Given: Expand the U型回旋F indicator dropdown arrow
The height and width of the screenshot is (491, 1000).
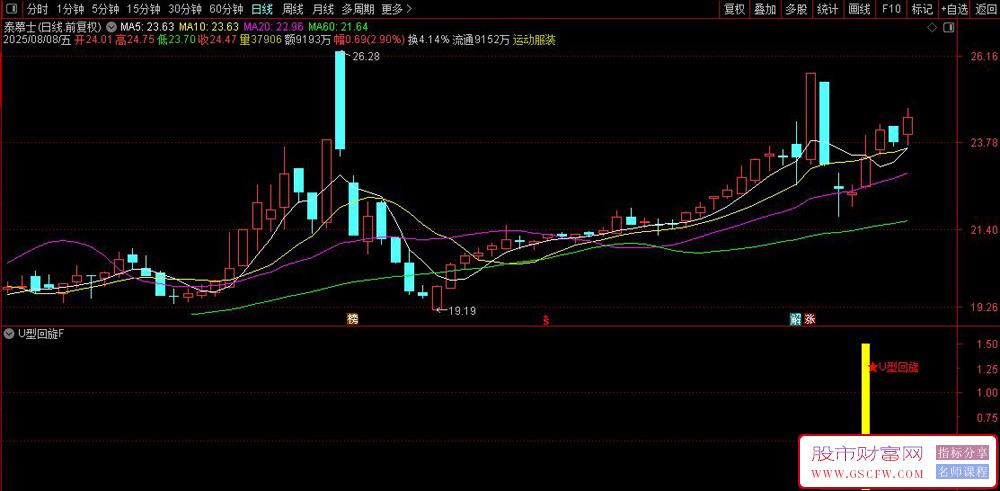Looking at the screenshot, I should (8, 334).
